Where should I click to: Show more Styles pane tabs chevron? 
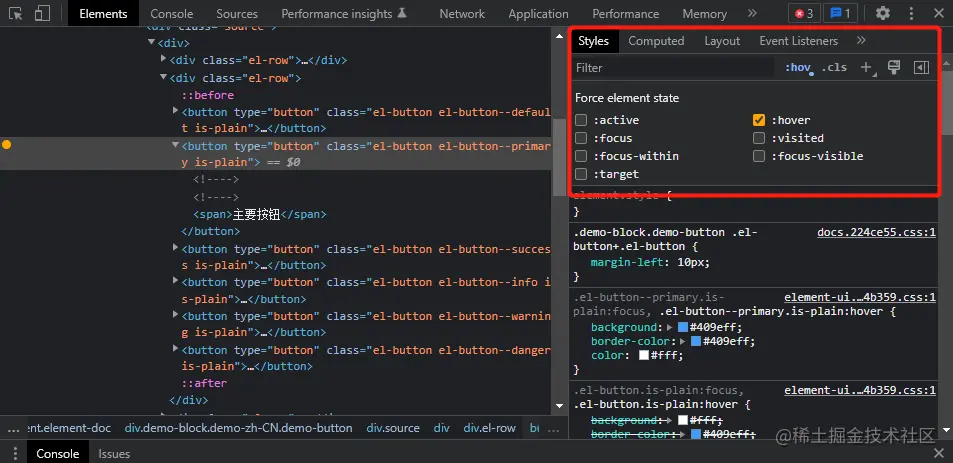(861, 41)
